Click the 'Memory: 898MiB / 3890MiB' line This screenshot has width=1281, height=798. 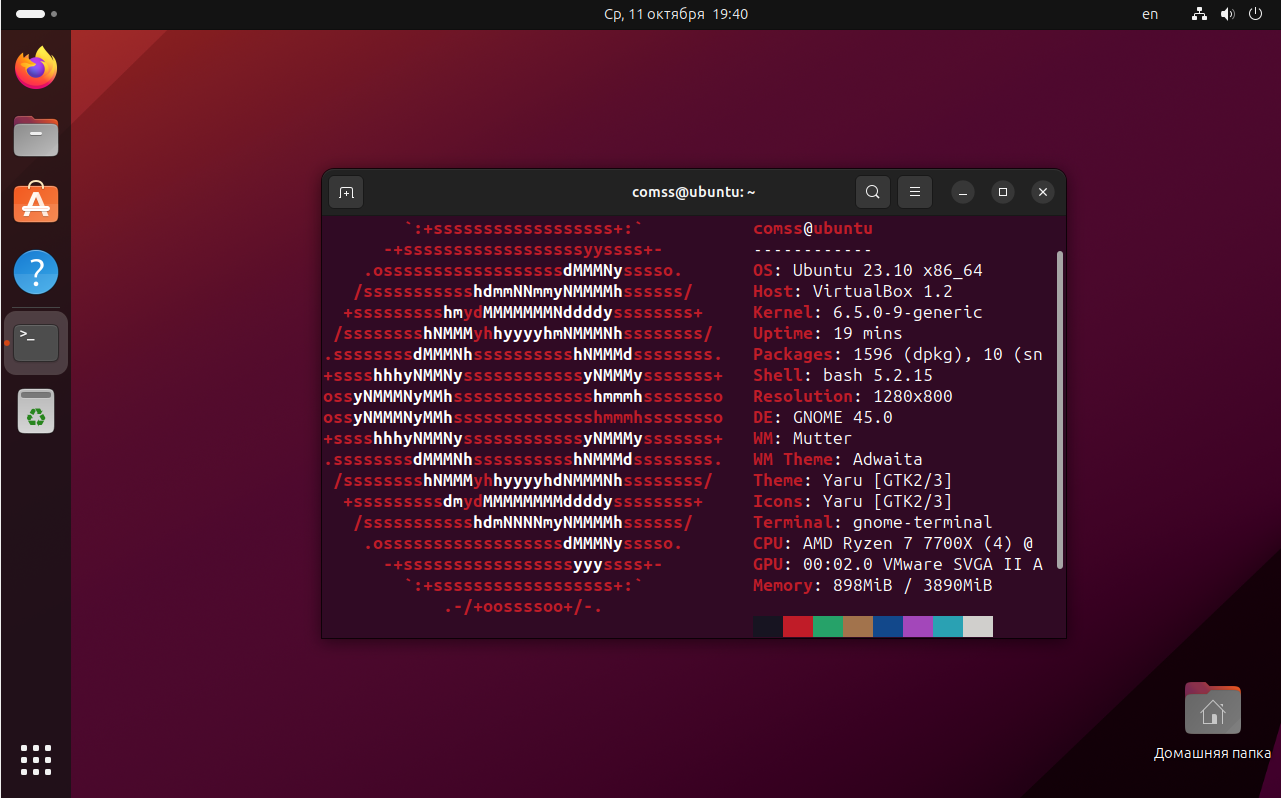click(873, 585)
